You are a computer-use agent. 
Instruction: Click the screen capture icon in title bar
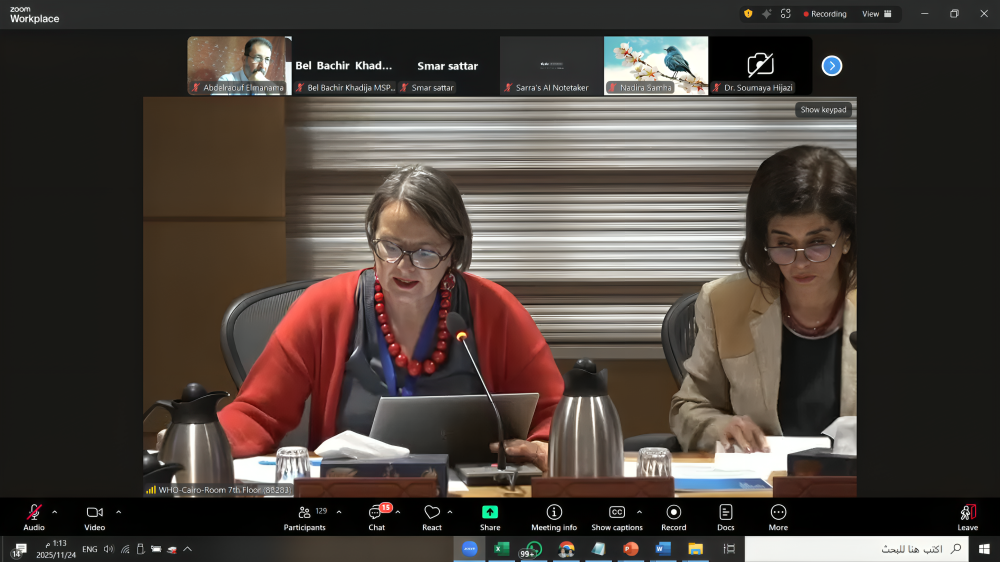pos(786,13)
